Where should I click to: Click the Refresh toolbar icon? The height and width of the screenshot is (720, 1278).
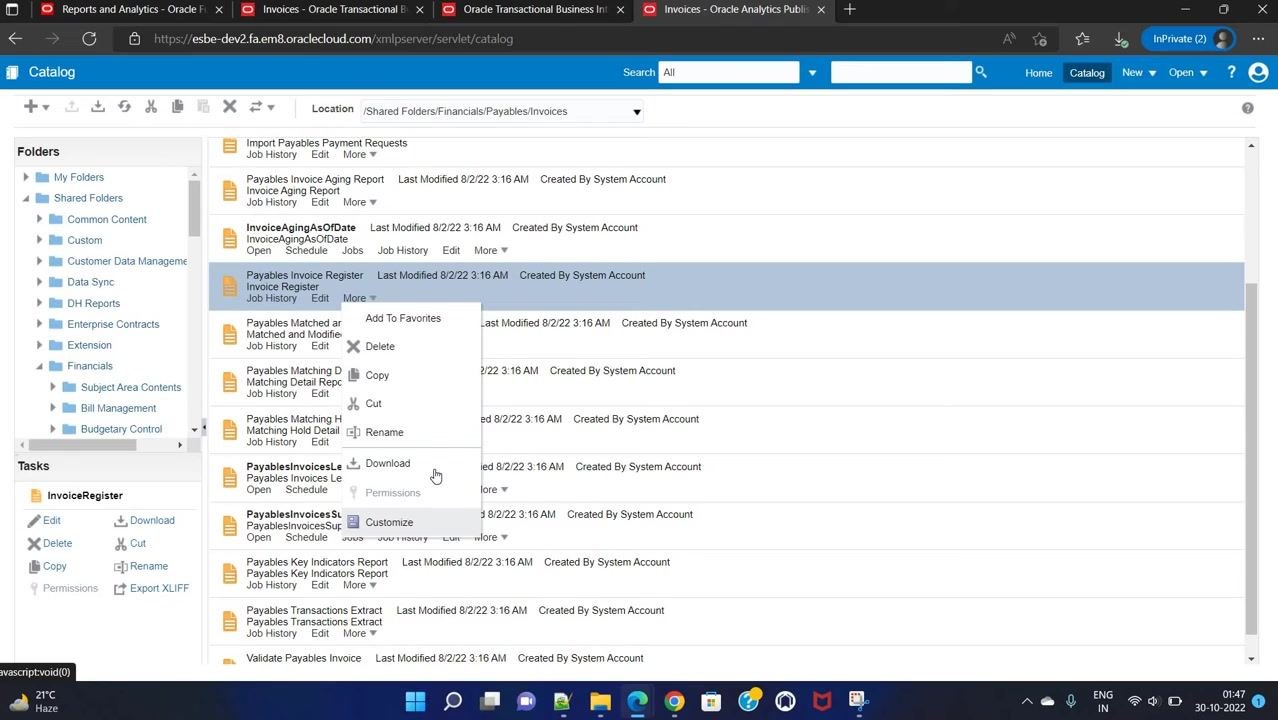[x=124, y=106]
